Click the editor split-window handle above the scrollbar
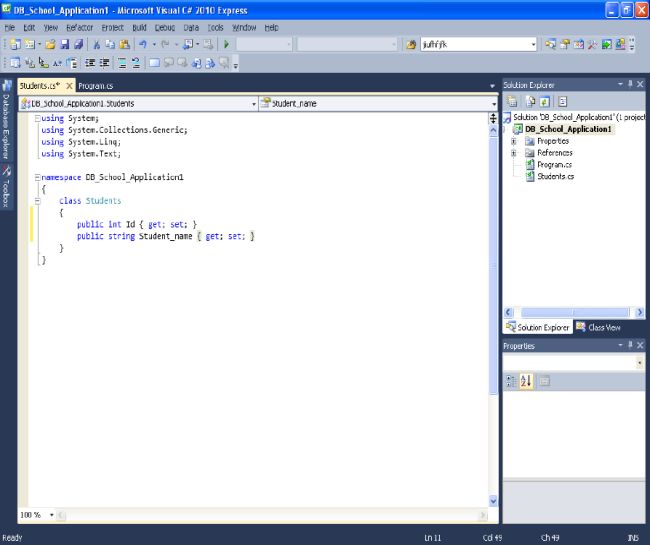650x545 pixels. [493, 118]
